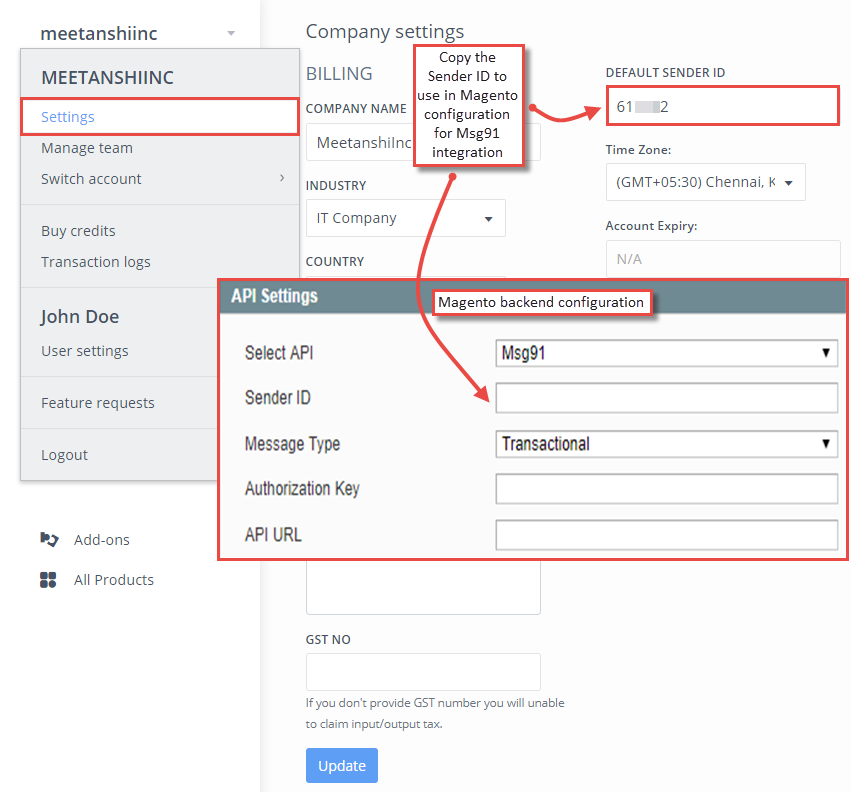Open Buy credits menu entry
Viewport: 851px width, 792px height.
point(78,231)
